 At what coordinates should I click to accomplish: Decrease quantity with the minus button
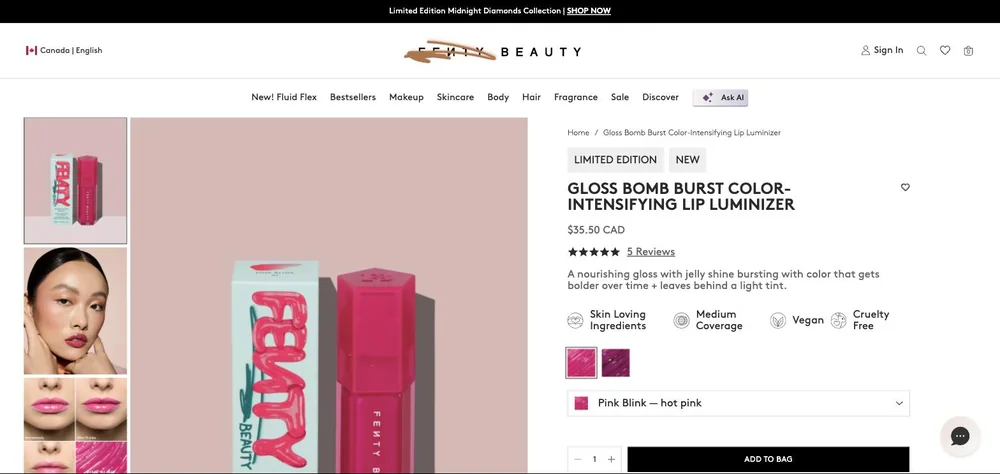tap(578, 459)
